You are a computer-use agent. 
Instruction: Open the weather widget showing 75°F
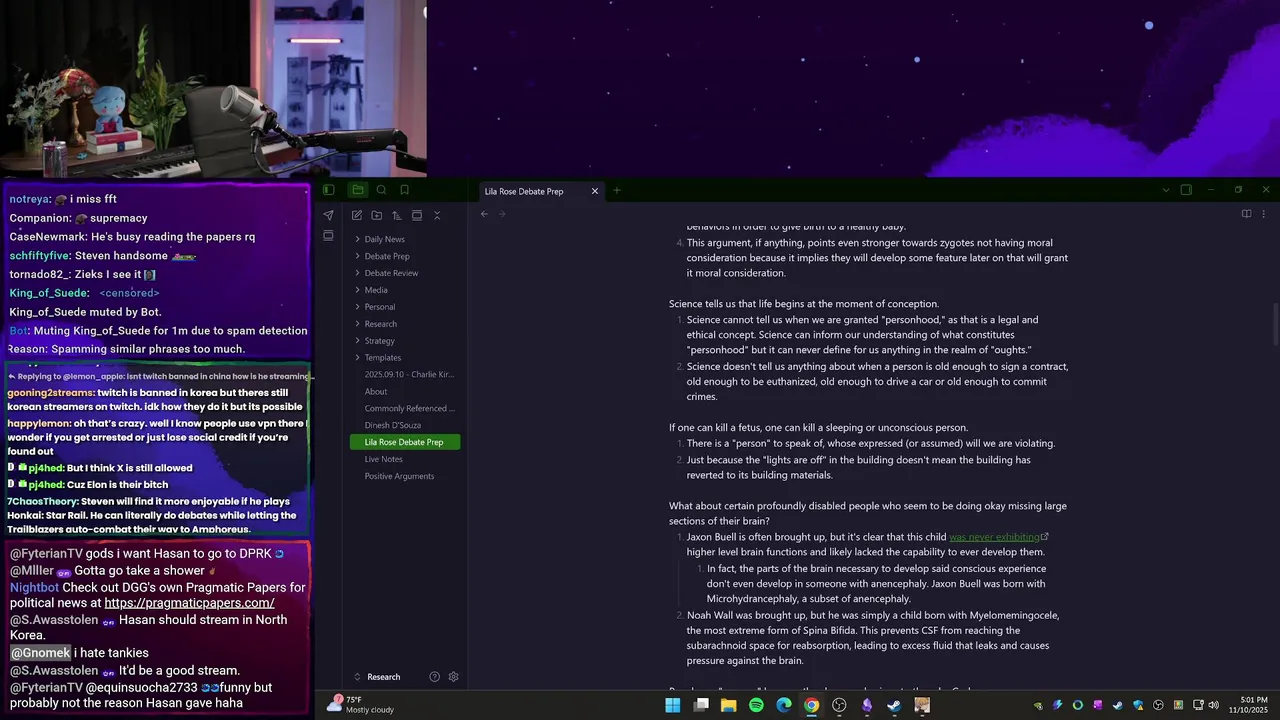coord(360,704)
